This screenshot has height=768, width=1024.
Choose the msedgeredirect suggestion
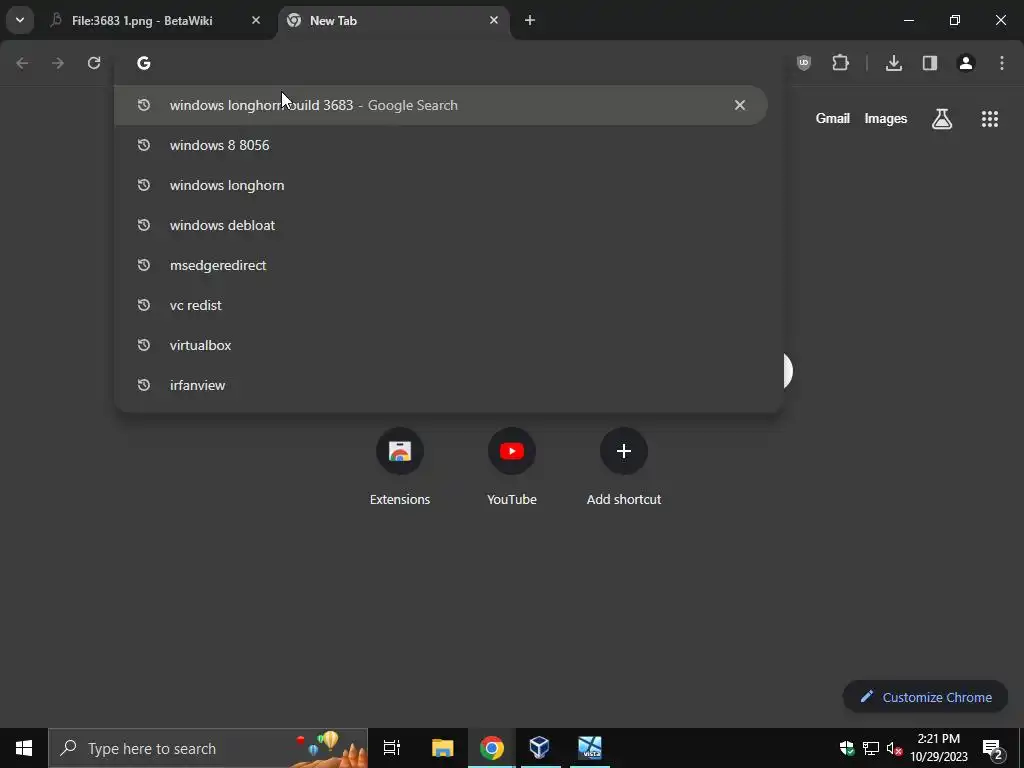pyautogui.click(x=449, y=265)
